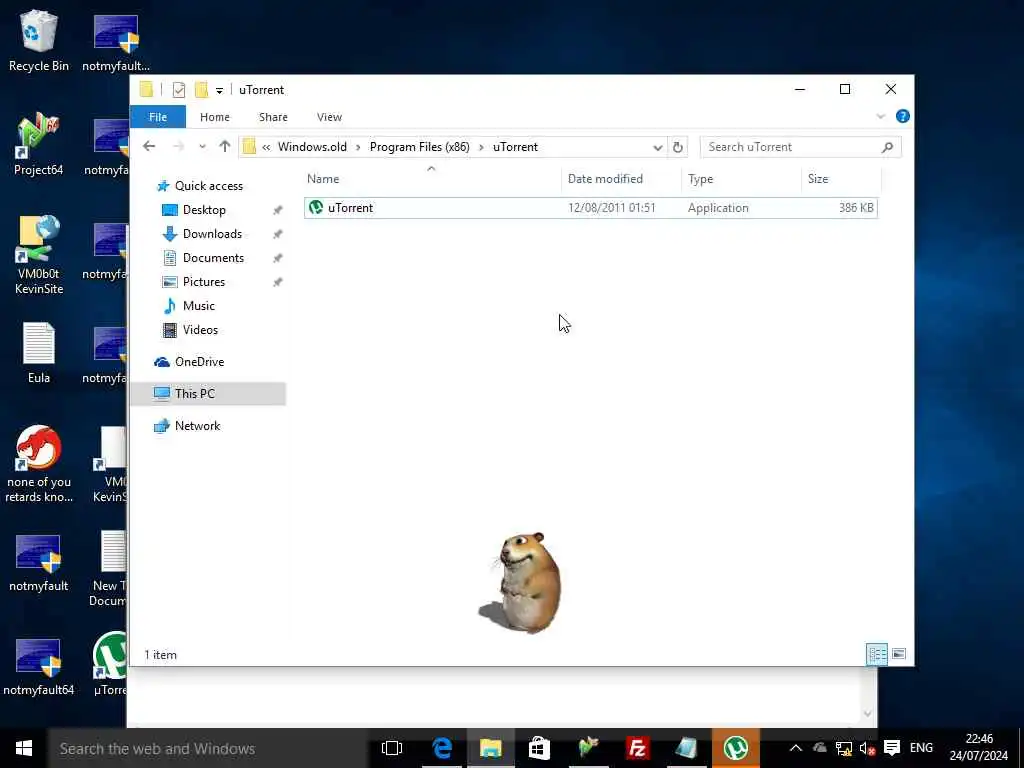Screen dimensions: 1024x768
Task: Open the Start menu
Action: pos(24,748)
